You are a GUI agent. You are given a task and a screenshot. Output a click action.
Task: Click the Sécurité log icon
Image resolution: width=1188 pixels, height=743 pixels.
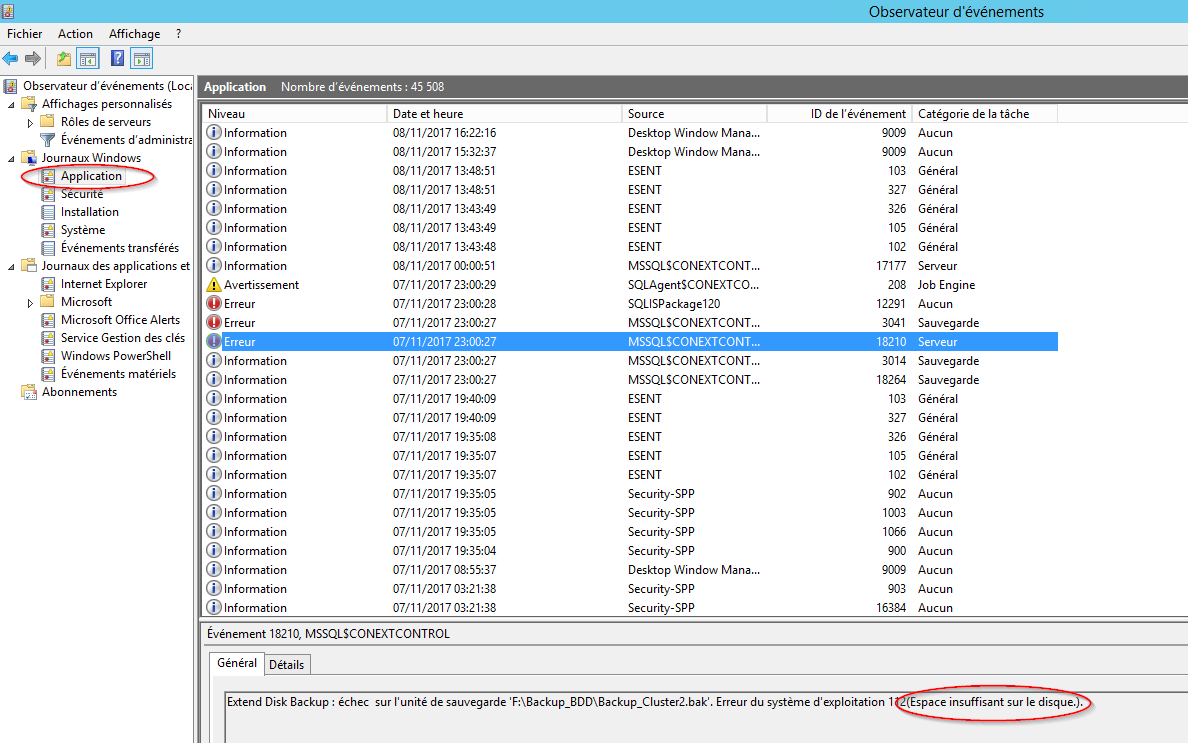click(x=48, y=194)
